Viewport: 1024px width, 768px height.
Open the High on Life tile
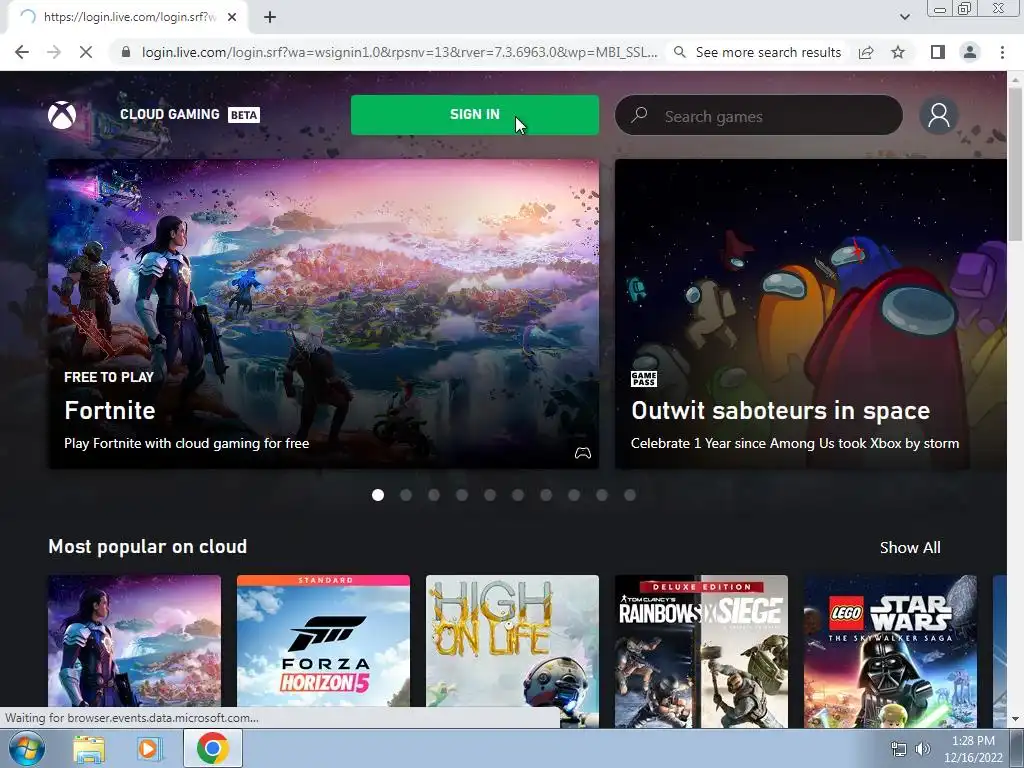tap(512, 651)
